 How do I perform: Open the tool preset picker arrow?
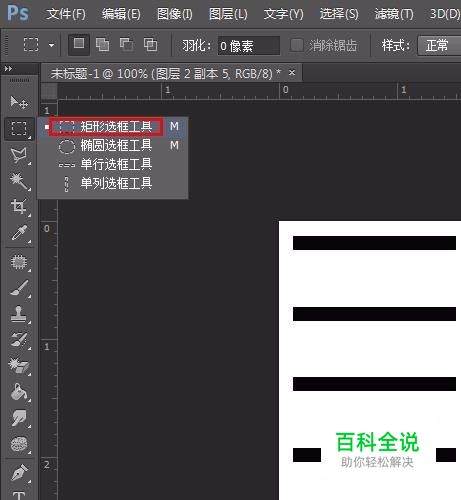(x=51, y=45)
